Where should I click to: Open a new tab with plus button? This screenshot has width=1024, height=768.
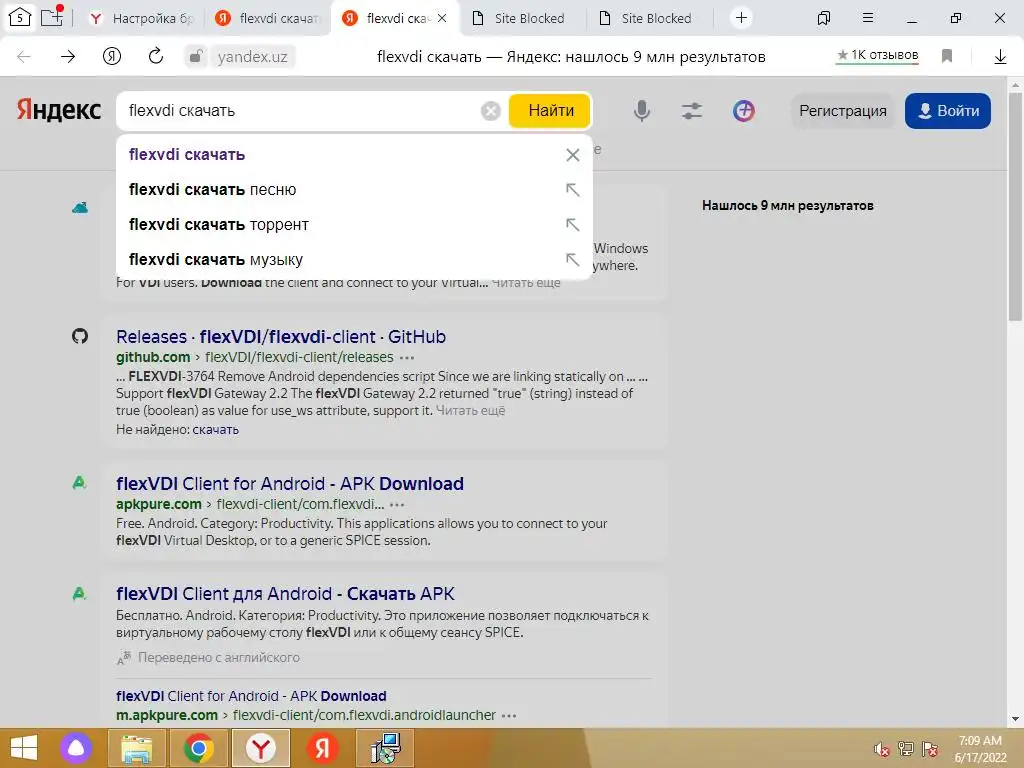click(x=741, y=18)
